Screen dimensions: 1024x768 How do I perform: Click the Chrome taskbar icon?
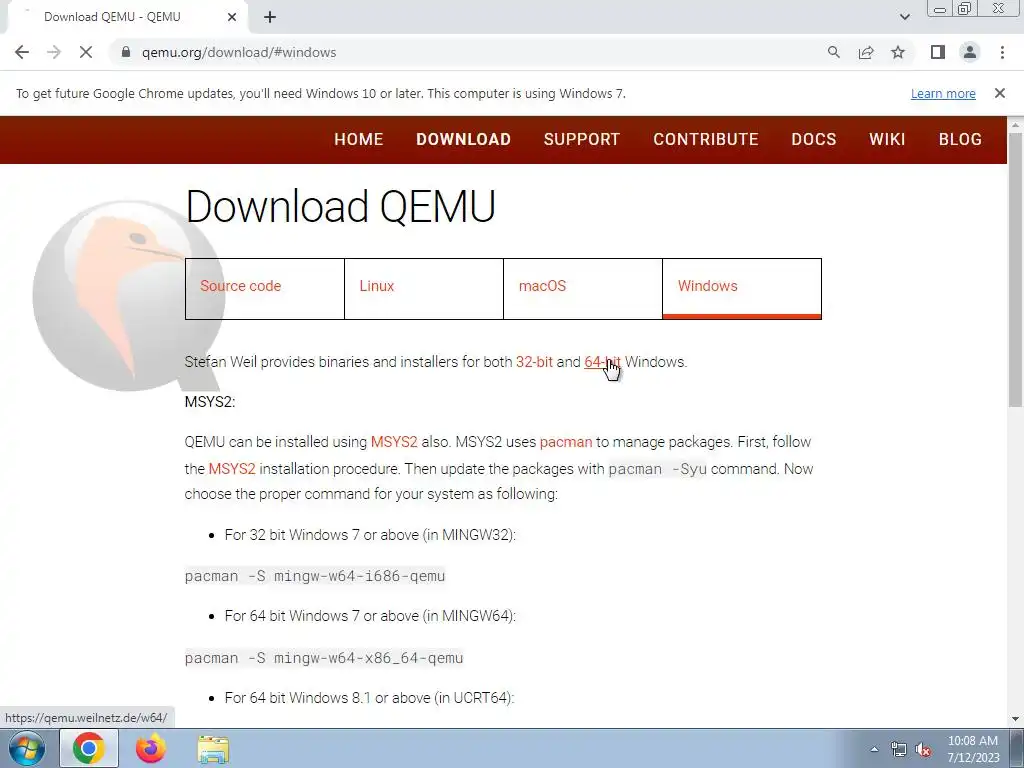click(x=89, y=748)
